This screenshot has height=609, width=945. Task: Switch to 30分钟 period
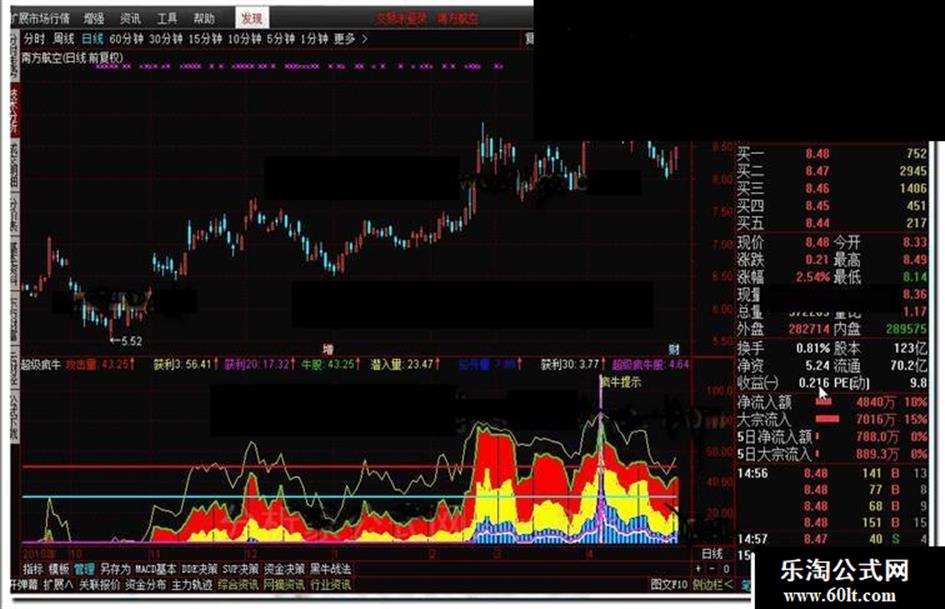click(x=165, y=39)
